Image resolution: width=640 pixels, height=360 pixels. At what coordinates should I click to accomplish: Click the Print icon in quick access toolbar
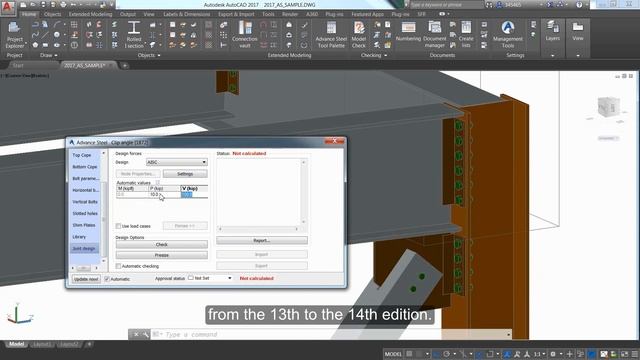63,5
